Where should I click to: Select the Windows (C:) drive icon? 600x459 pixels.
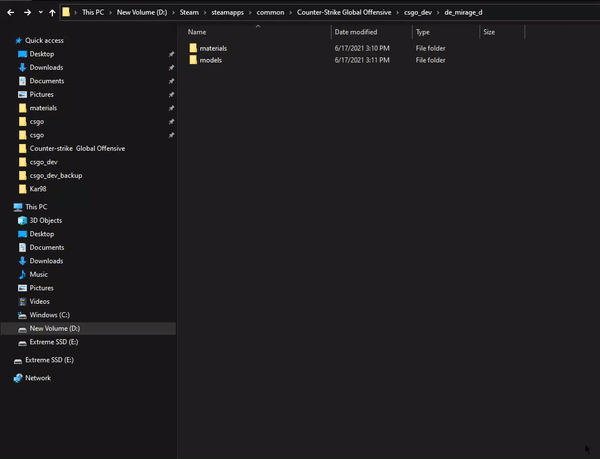click(x=19, y=315)
